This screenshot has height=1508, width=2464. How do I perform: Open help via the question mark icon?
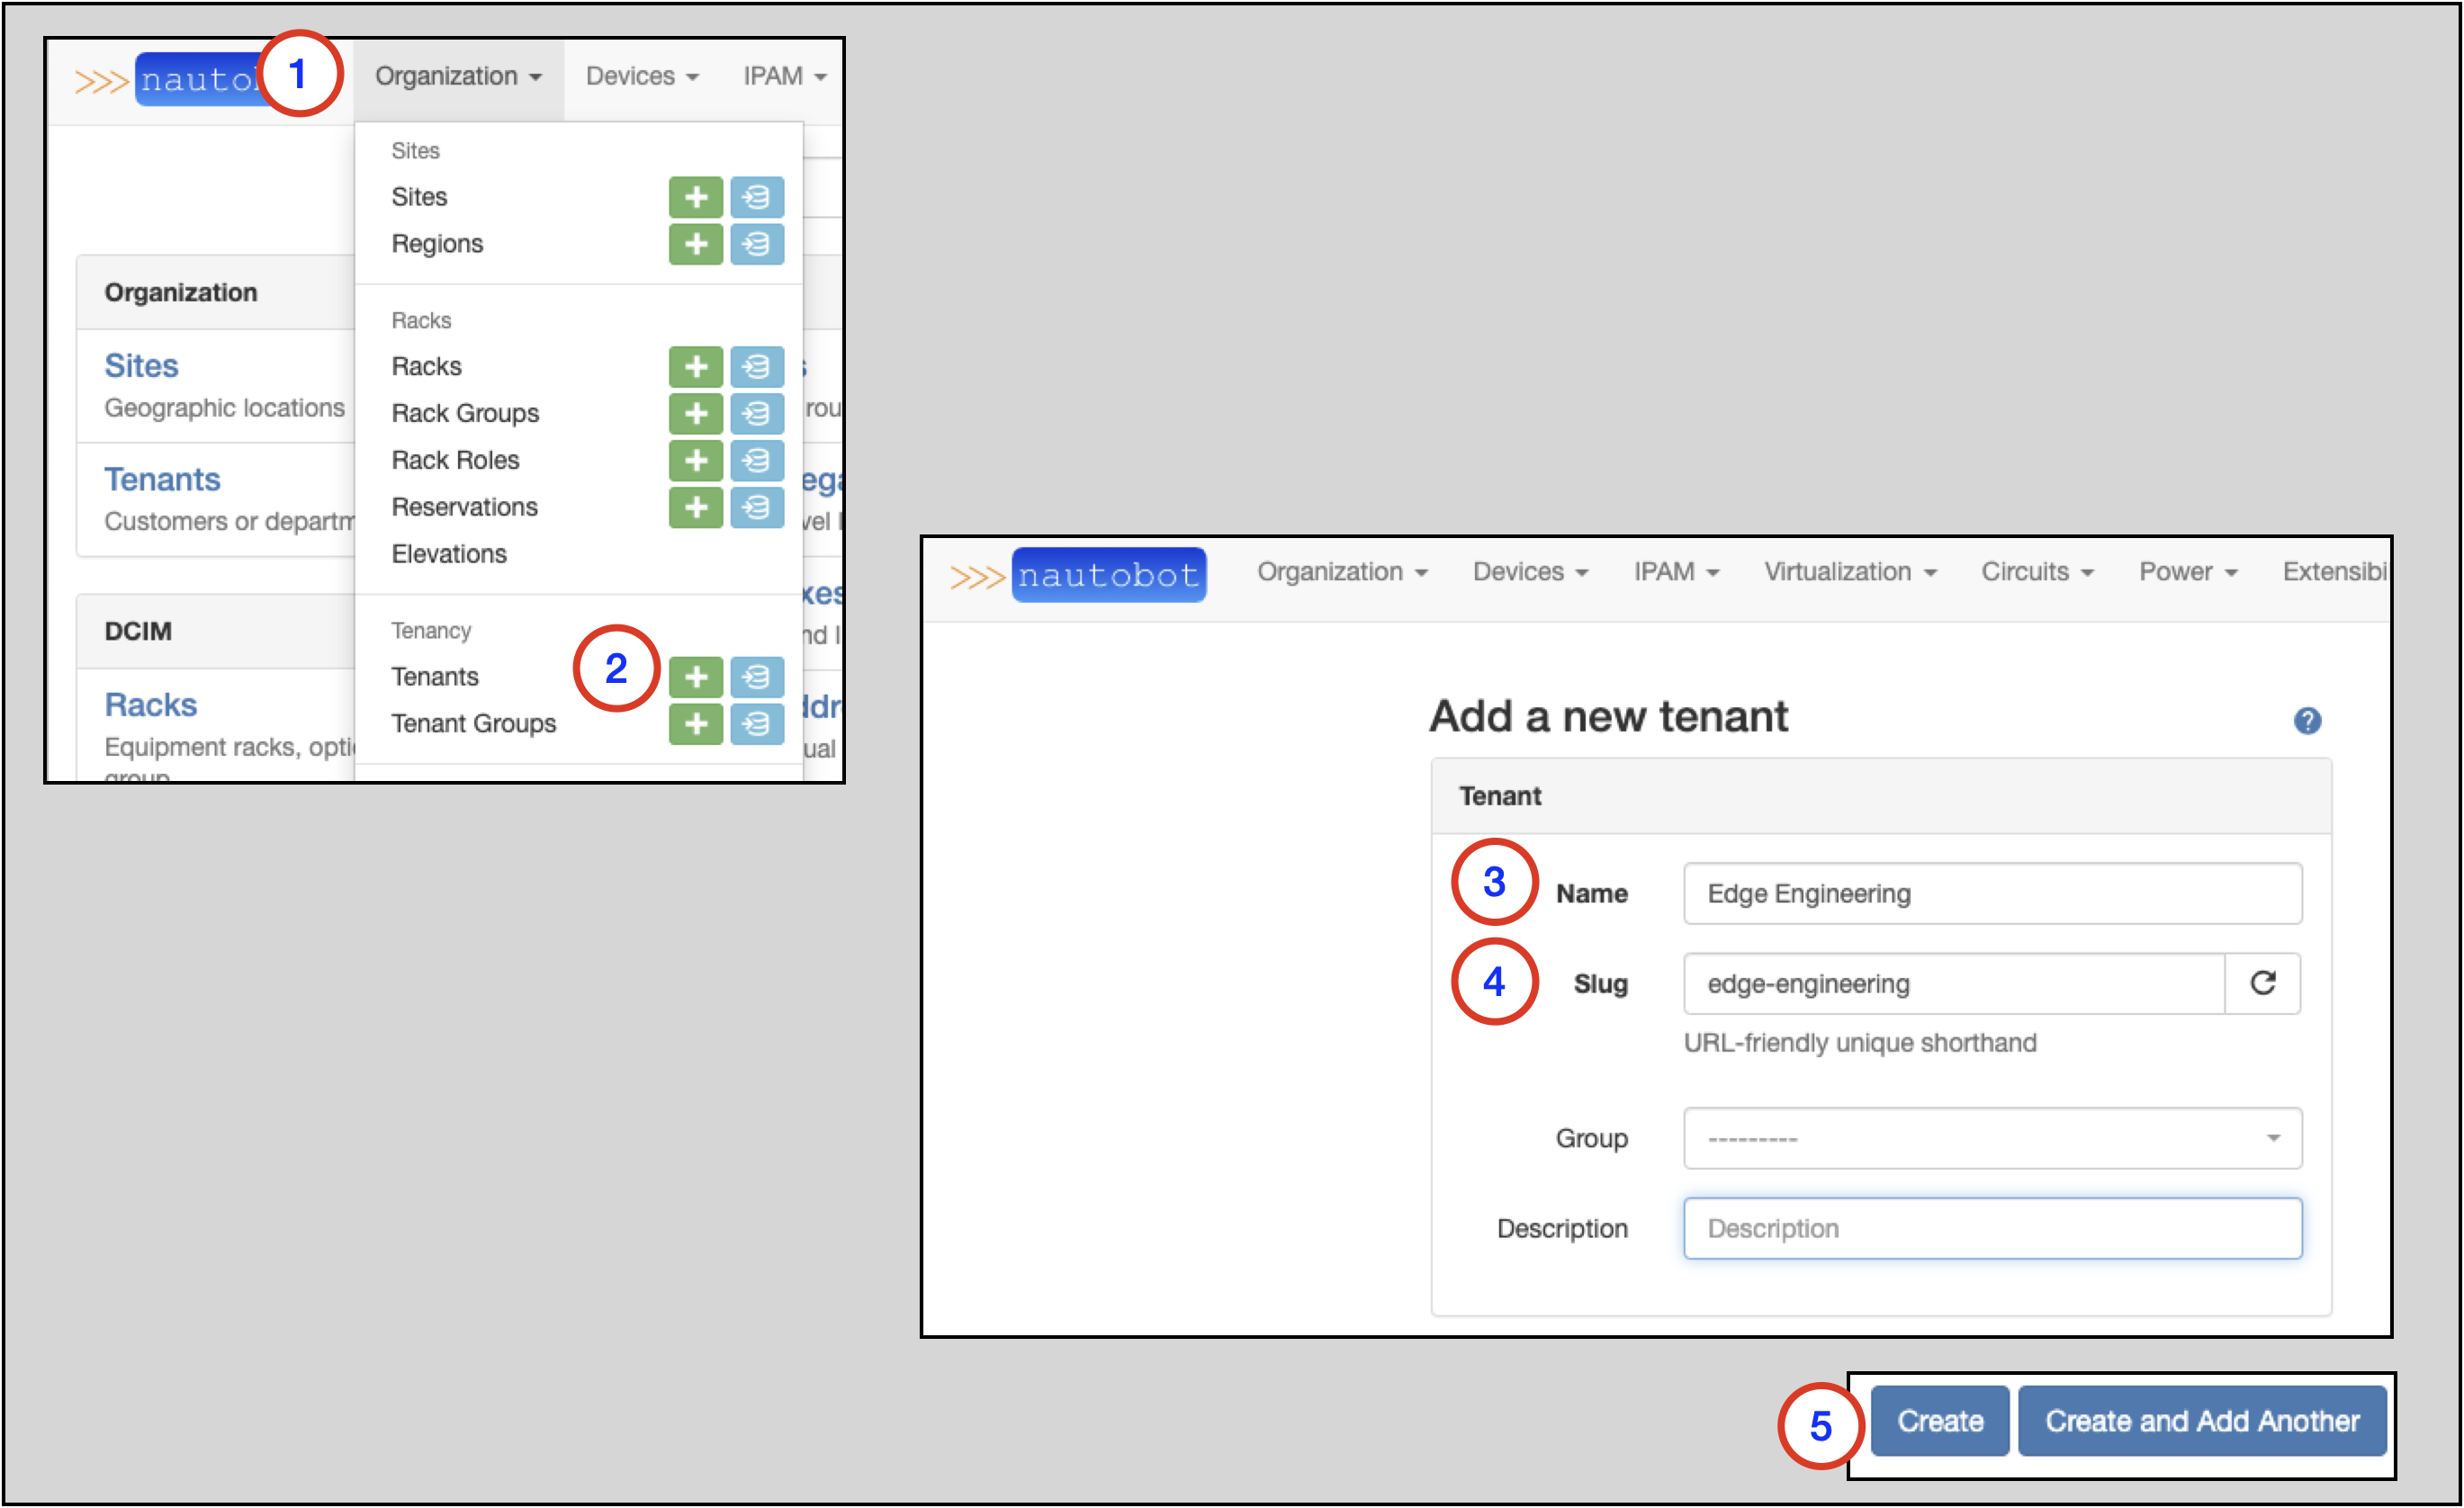2308,722
